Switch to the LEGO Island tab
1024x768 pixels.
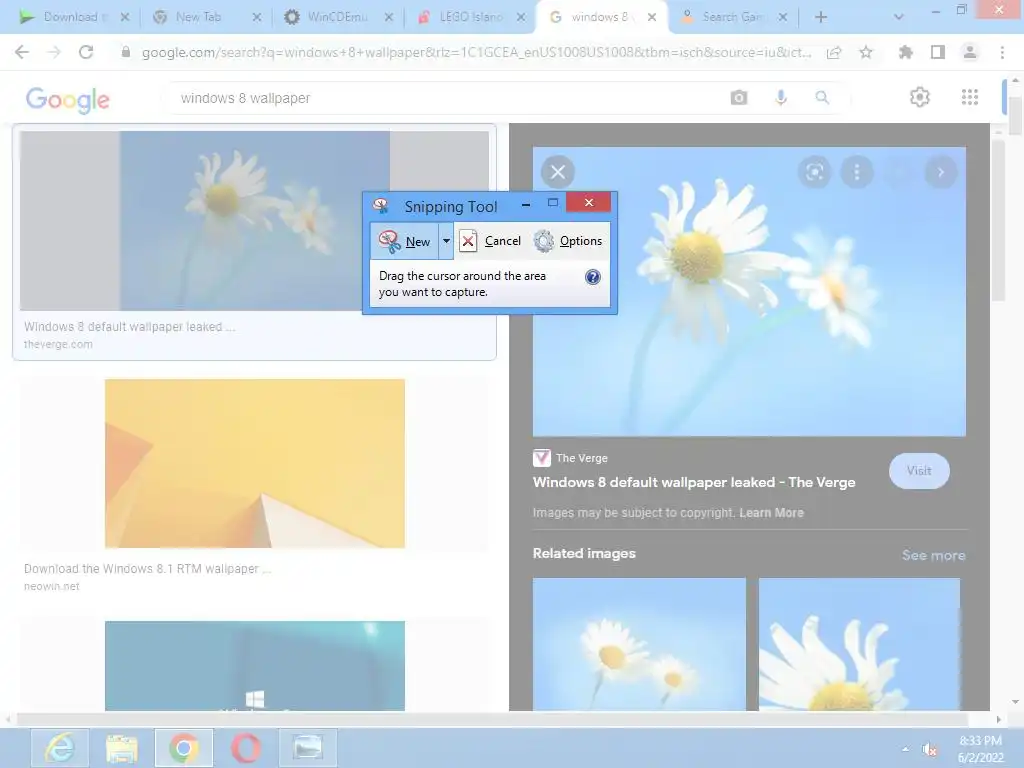(x=470, y=17)
